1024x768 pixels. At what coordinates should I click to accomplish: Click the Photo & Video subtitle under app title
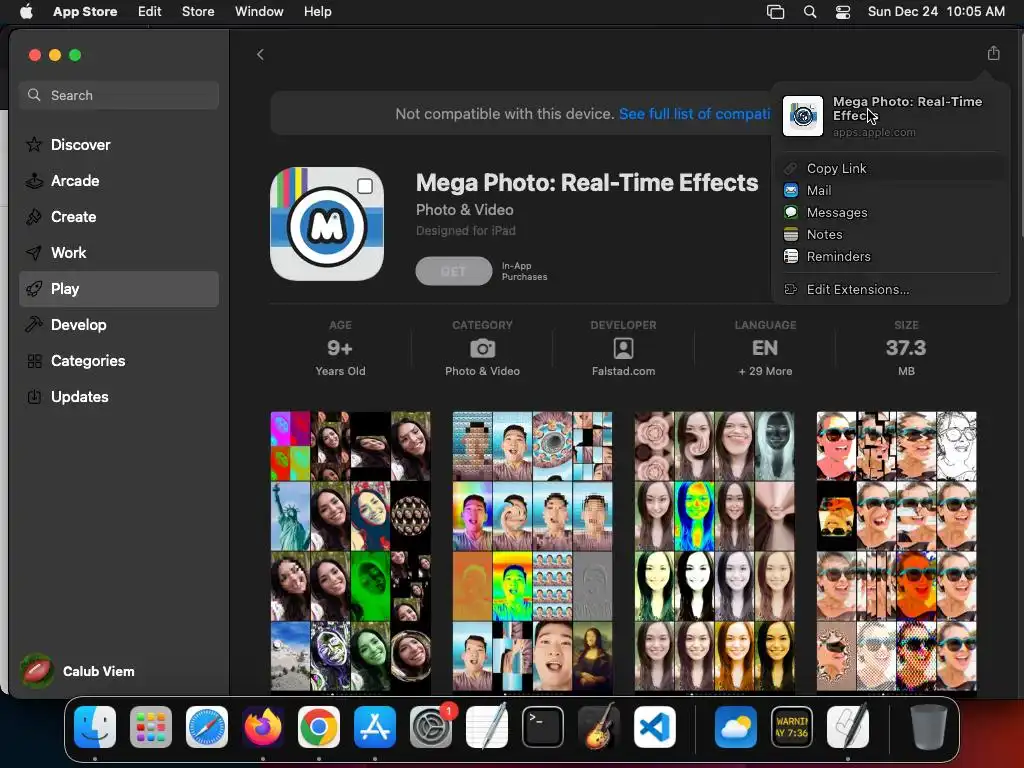tap(464, 210)
